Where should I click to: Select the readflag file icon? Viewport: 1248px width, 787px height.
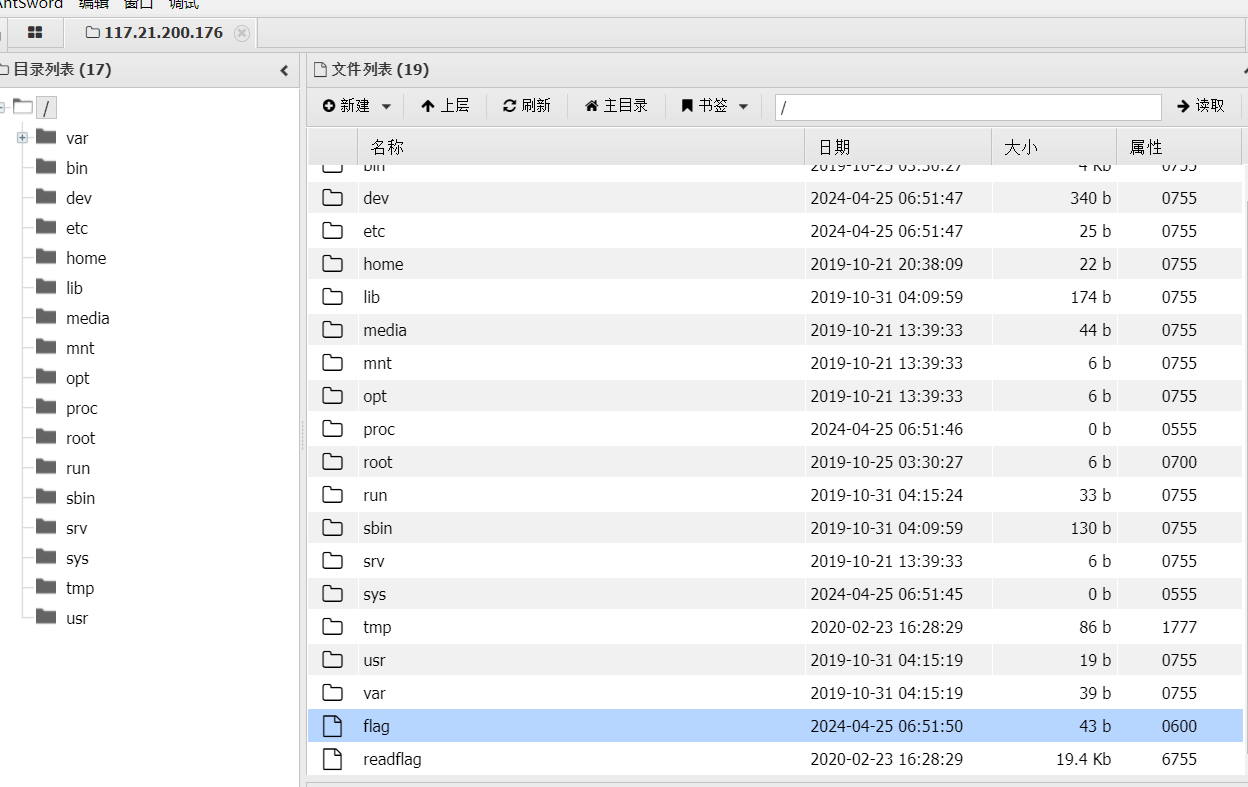pos(333,759)
